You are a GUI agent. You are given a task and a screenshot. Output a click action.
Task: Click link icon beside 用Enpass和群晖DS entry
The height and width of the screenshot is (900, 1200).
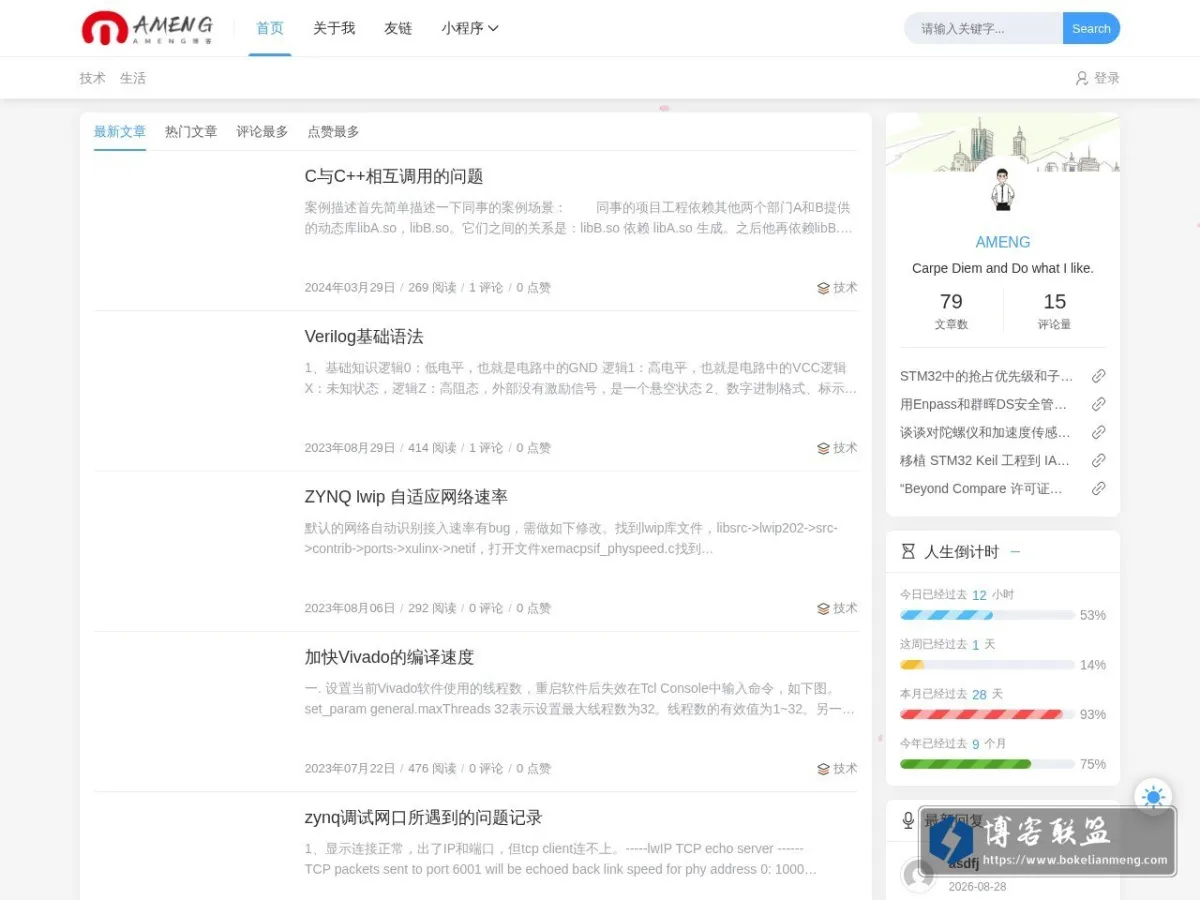[x=1098, y=404]
